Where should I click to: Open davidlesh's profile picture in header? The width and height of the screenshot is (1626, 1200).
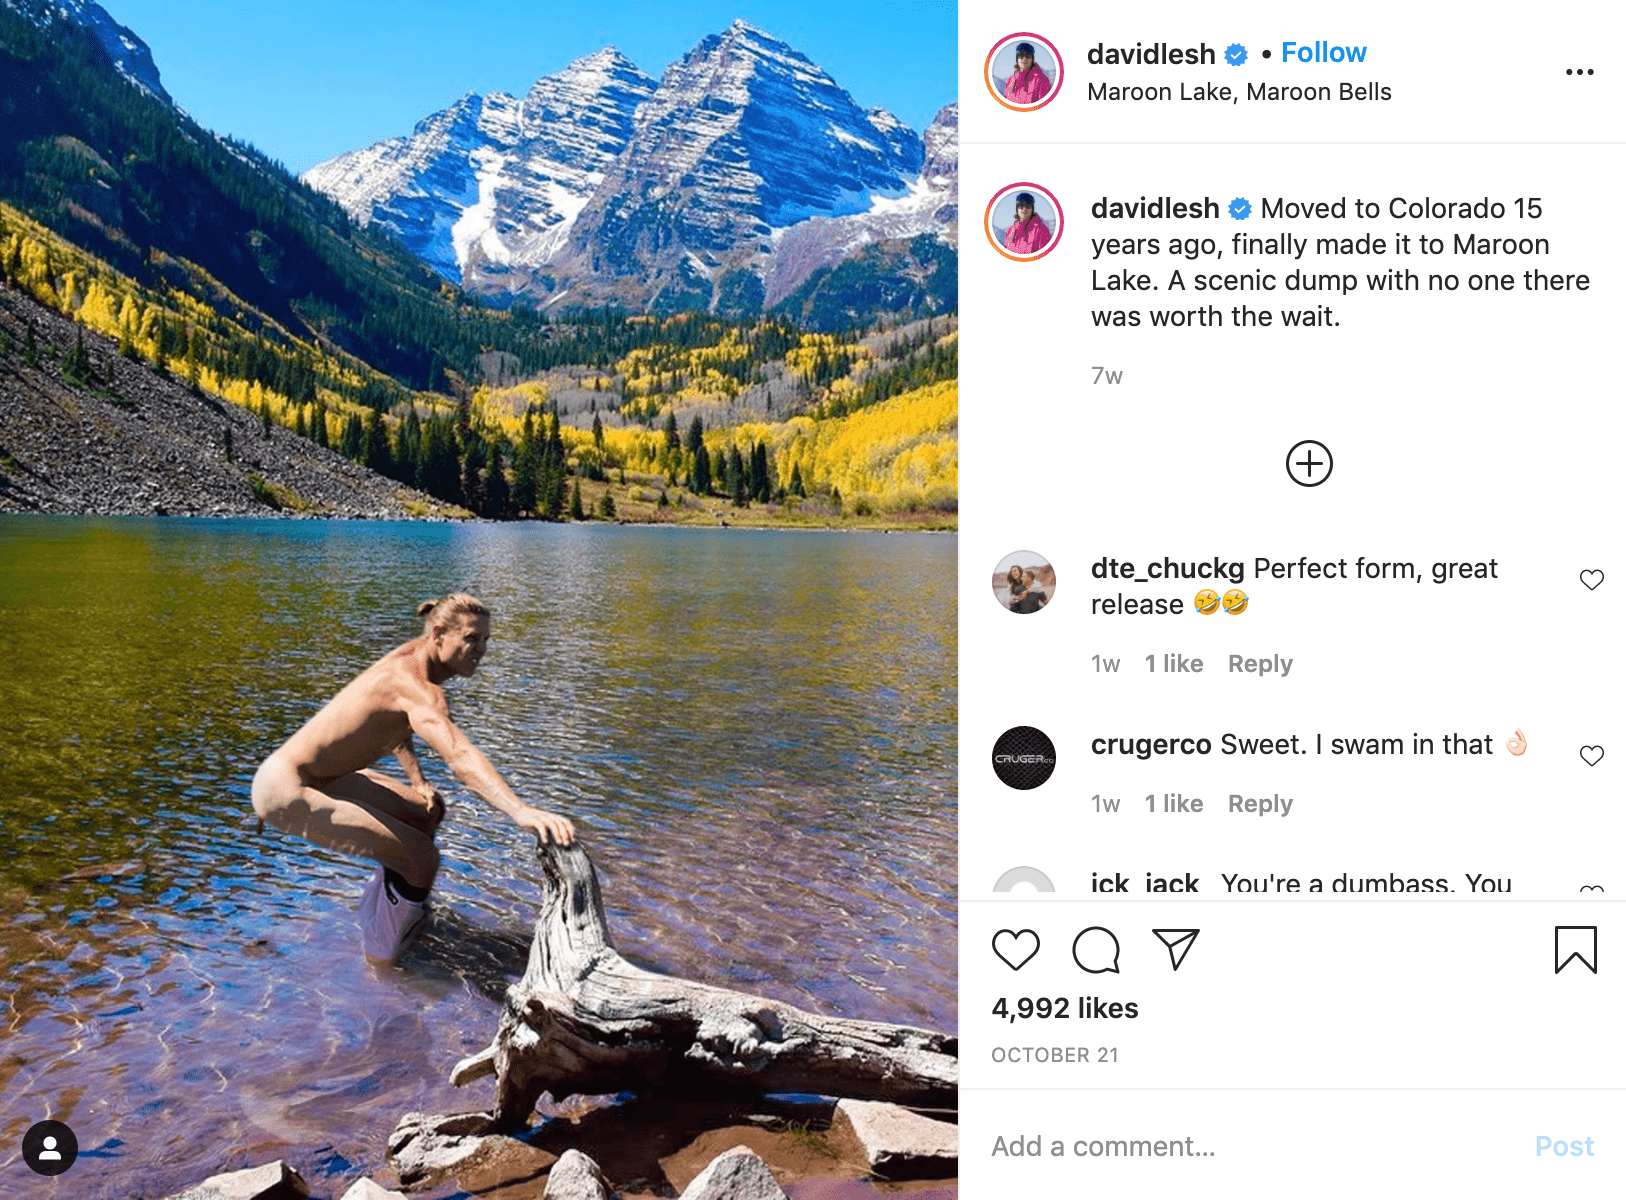[1024, 72]
